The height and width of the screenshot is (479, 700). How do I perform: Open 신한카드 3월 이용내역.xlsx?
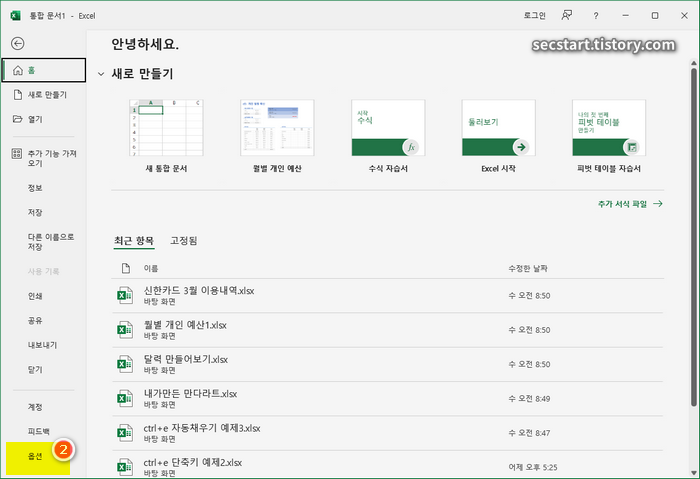(388, 296)
